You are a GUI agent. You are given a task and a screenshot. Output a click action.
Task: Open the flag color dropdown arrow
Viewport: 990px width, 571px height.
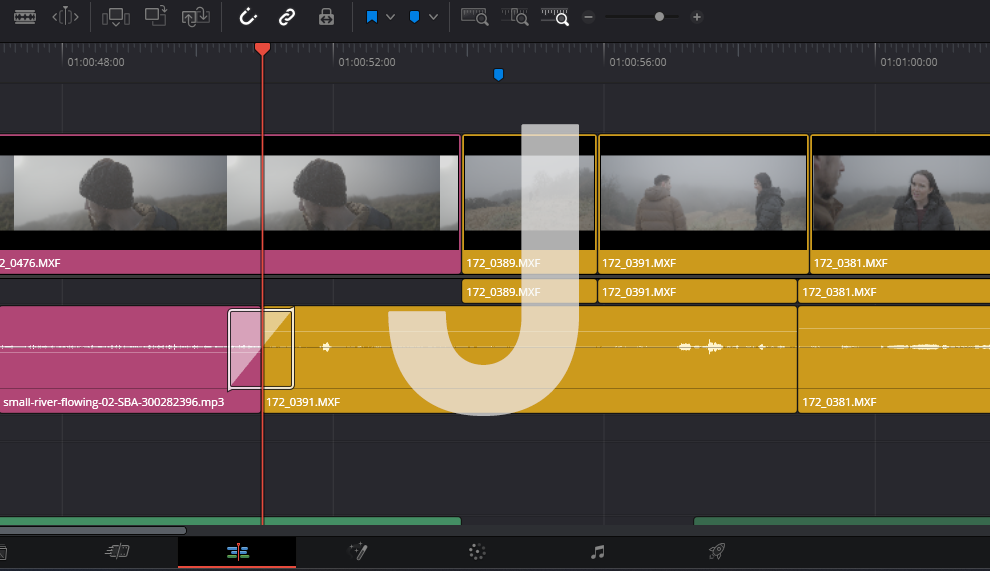pyautogui.click(x=390, y=17)
